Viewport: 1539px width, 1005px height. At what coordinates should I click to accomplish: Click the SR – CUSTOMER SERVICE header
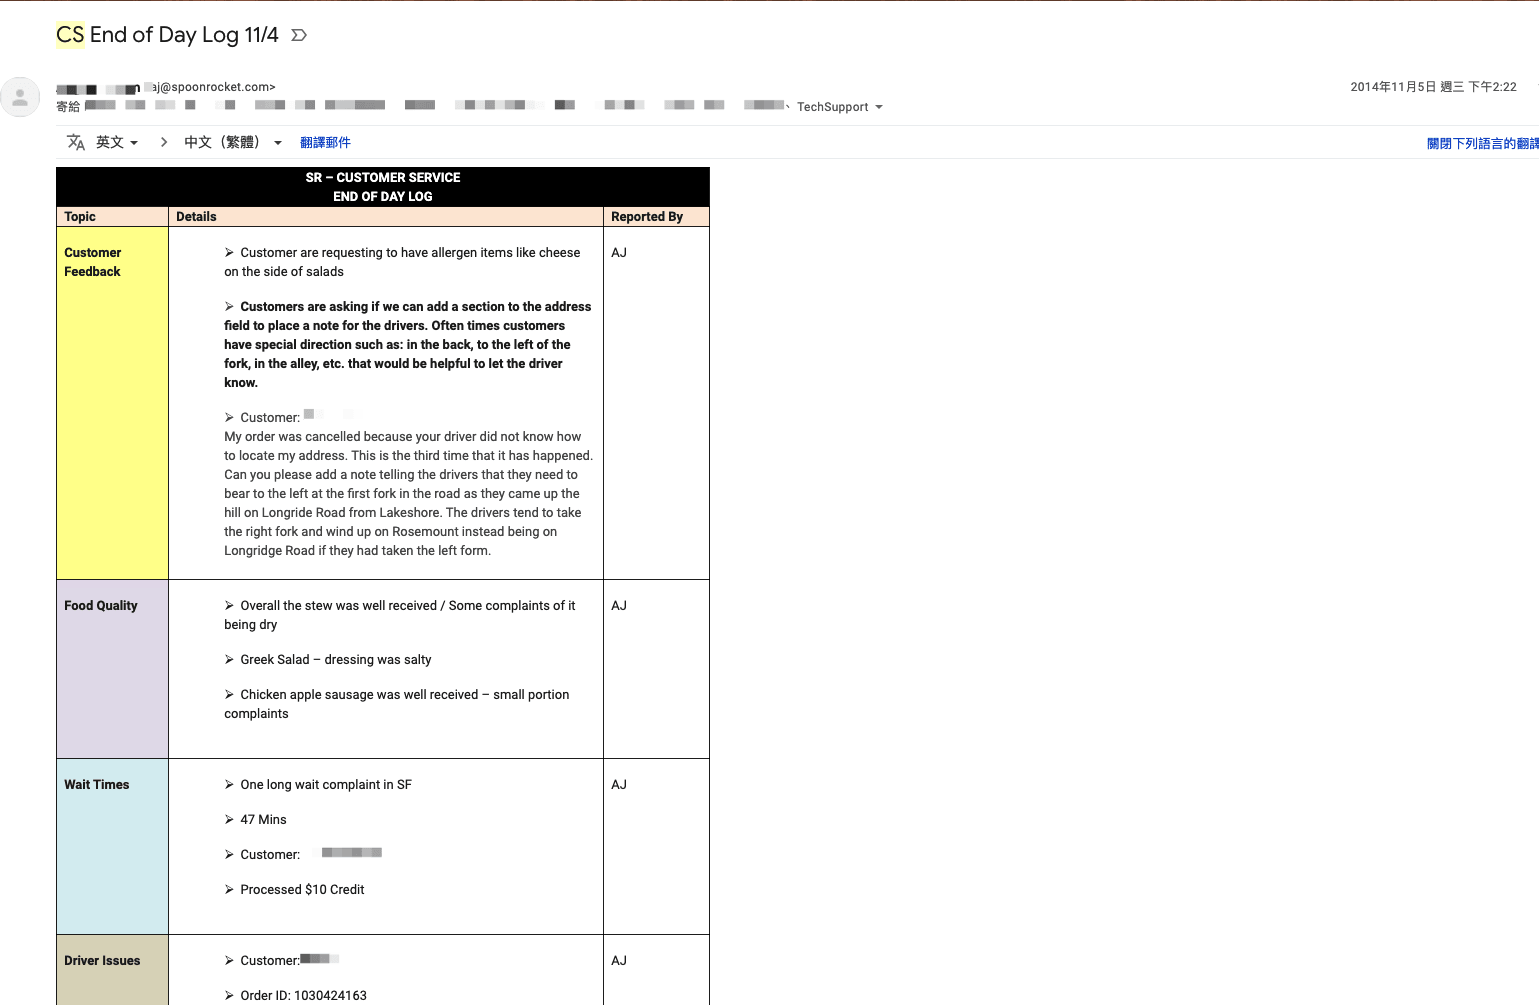[x=383, y=187]
